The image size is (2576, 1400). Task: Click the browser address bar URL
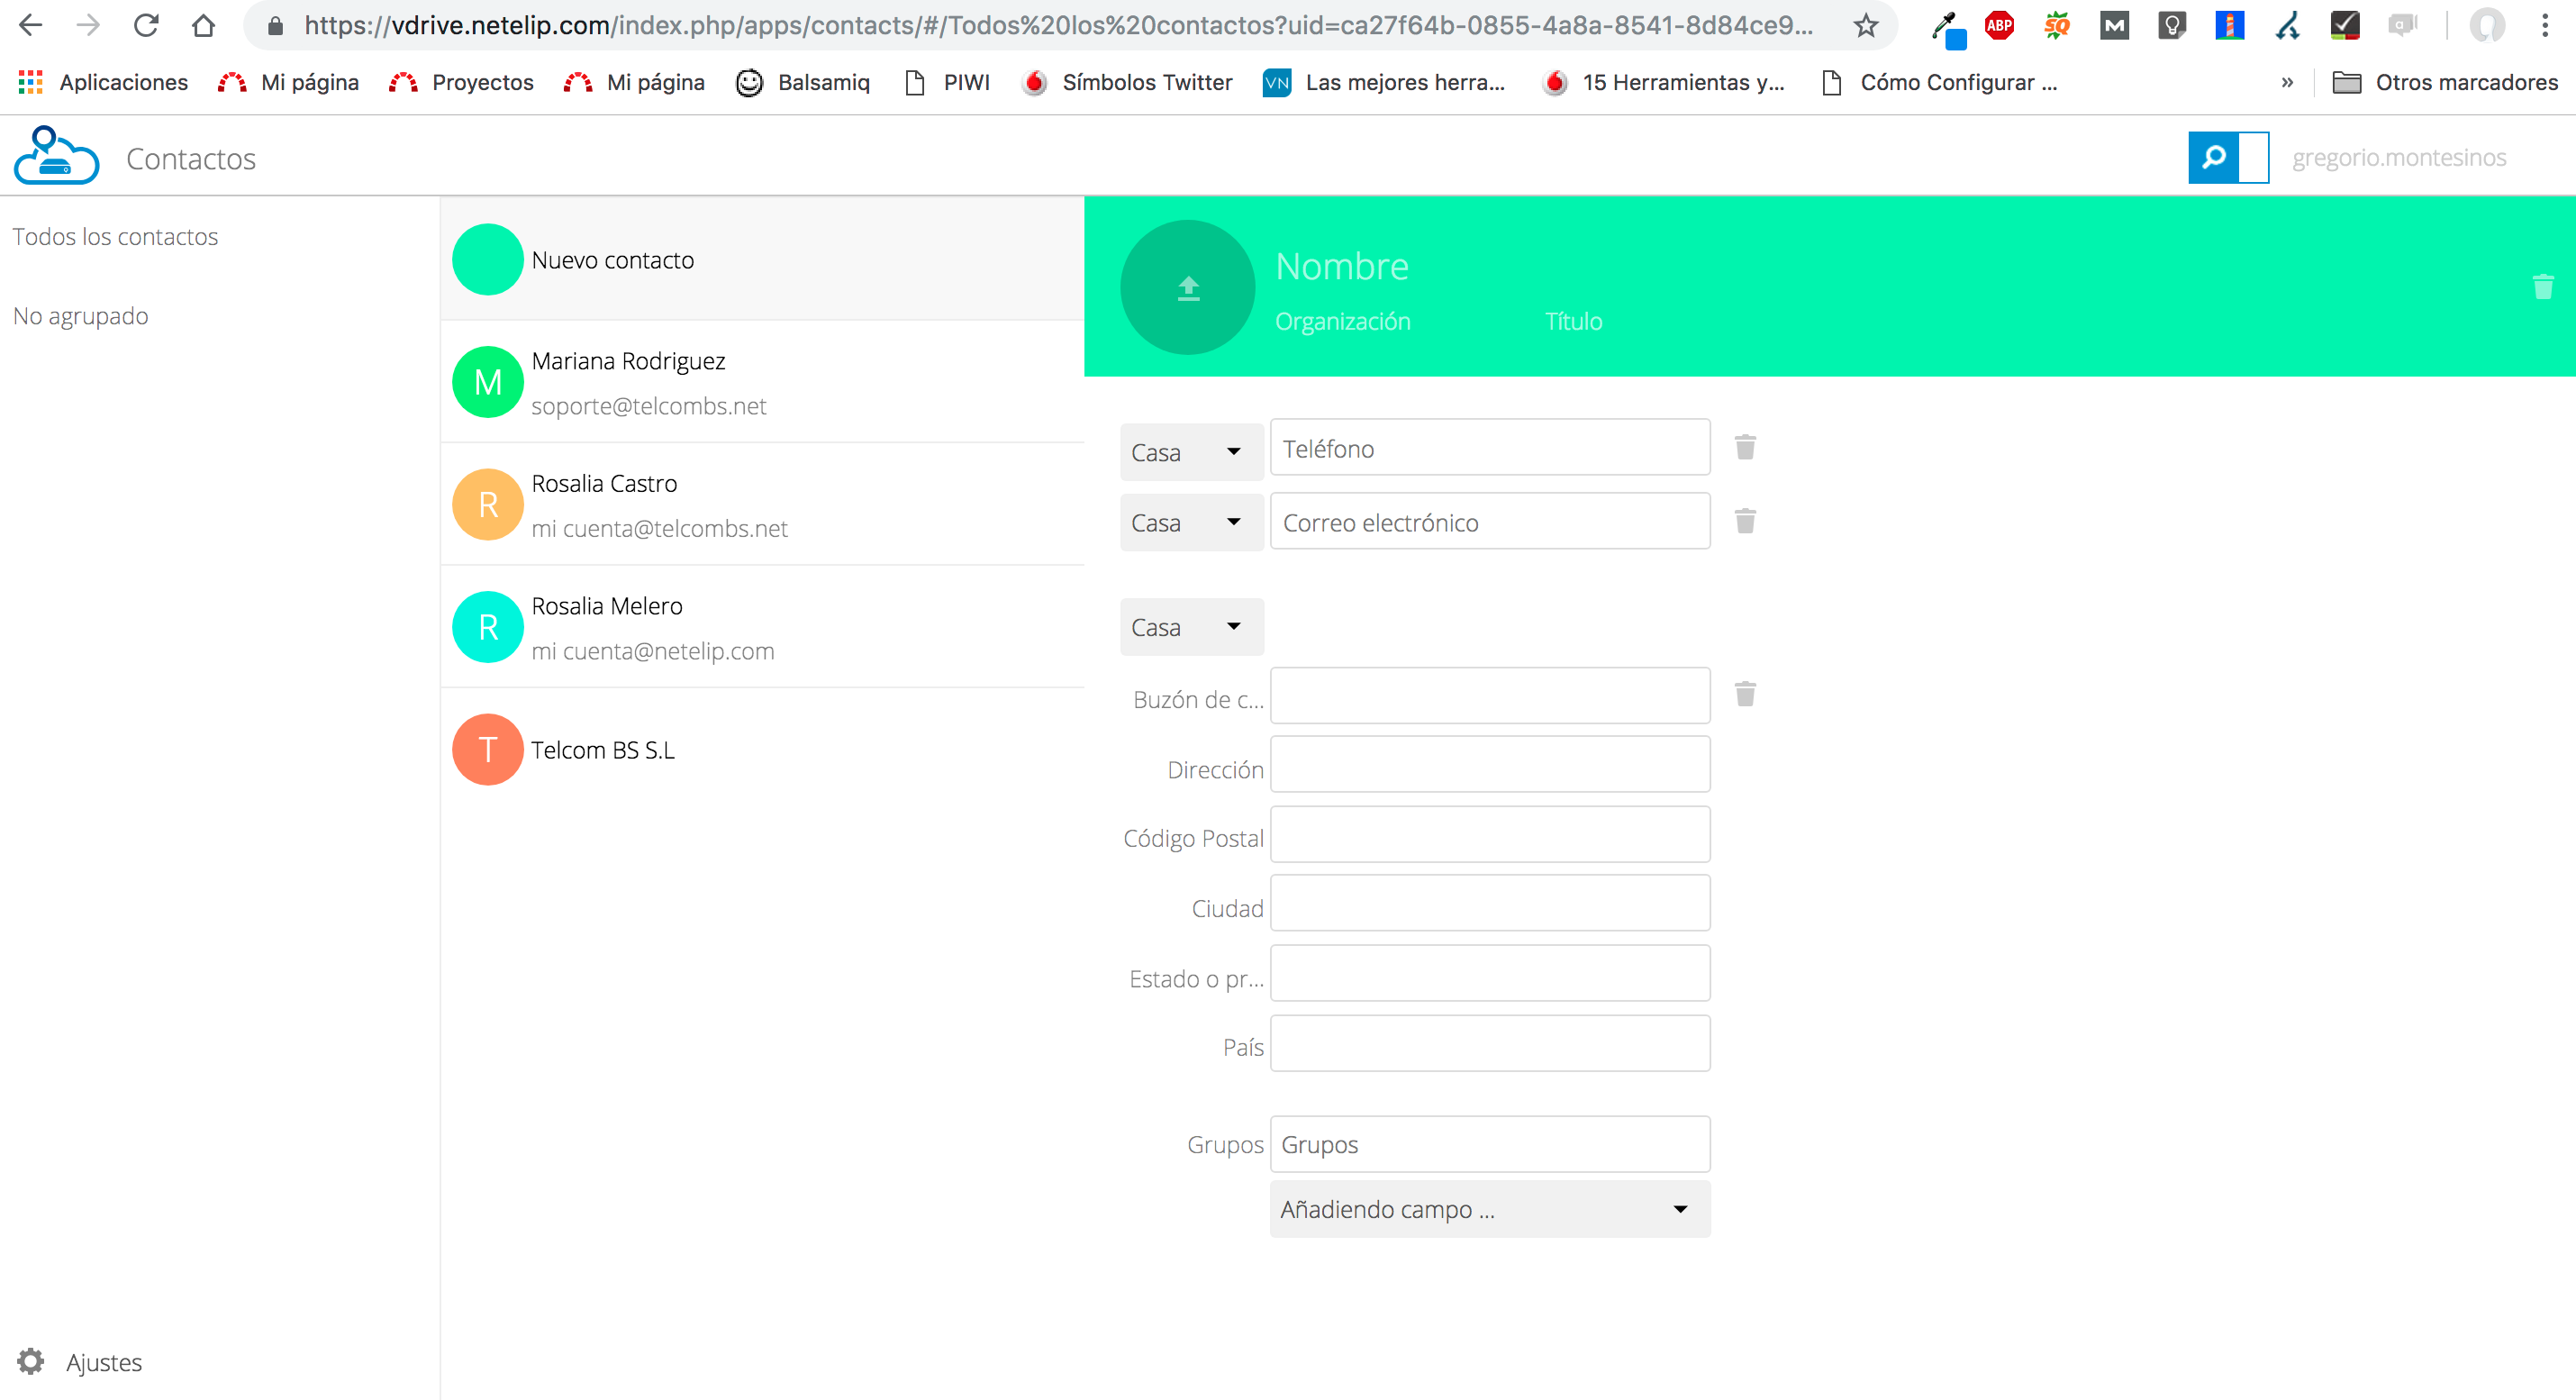1058,25
